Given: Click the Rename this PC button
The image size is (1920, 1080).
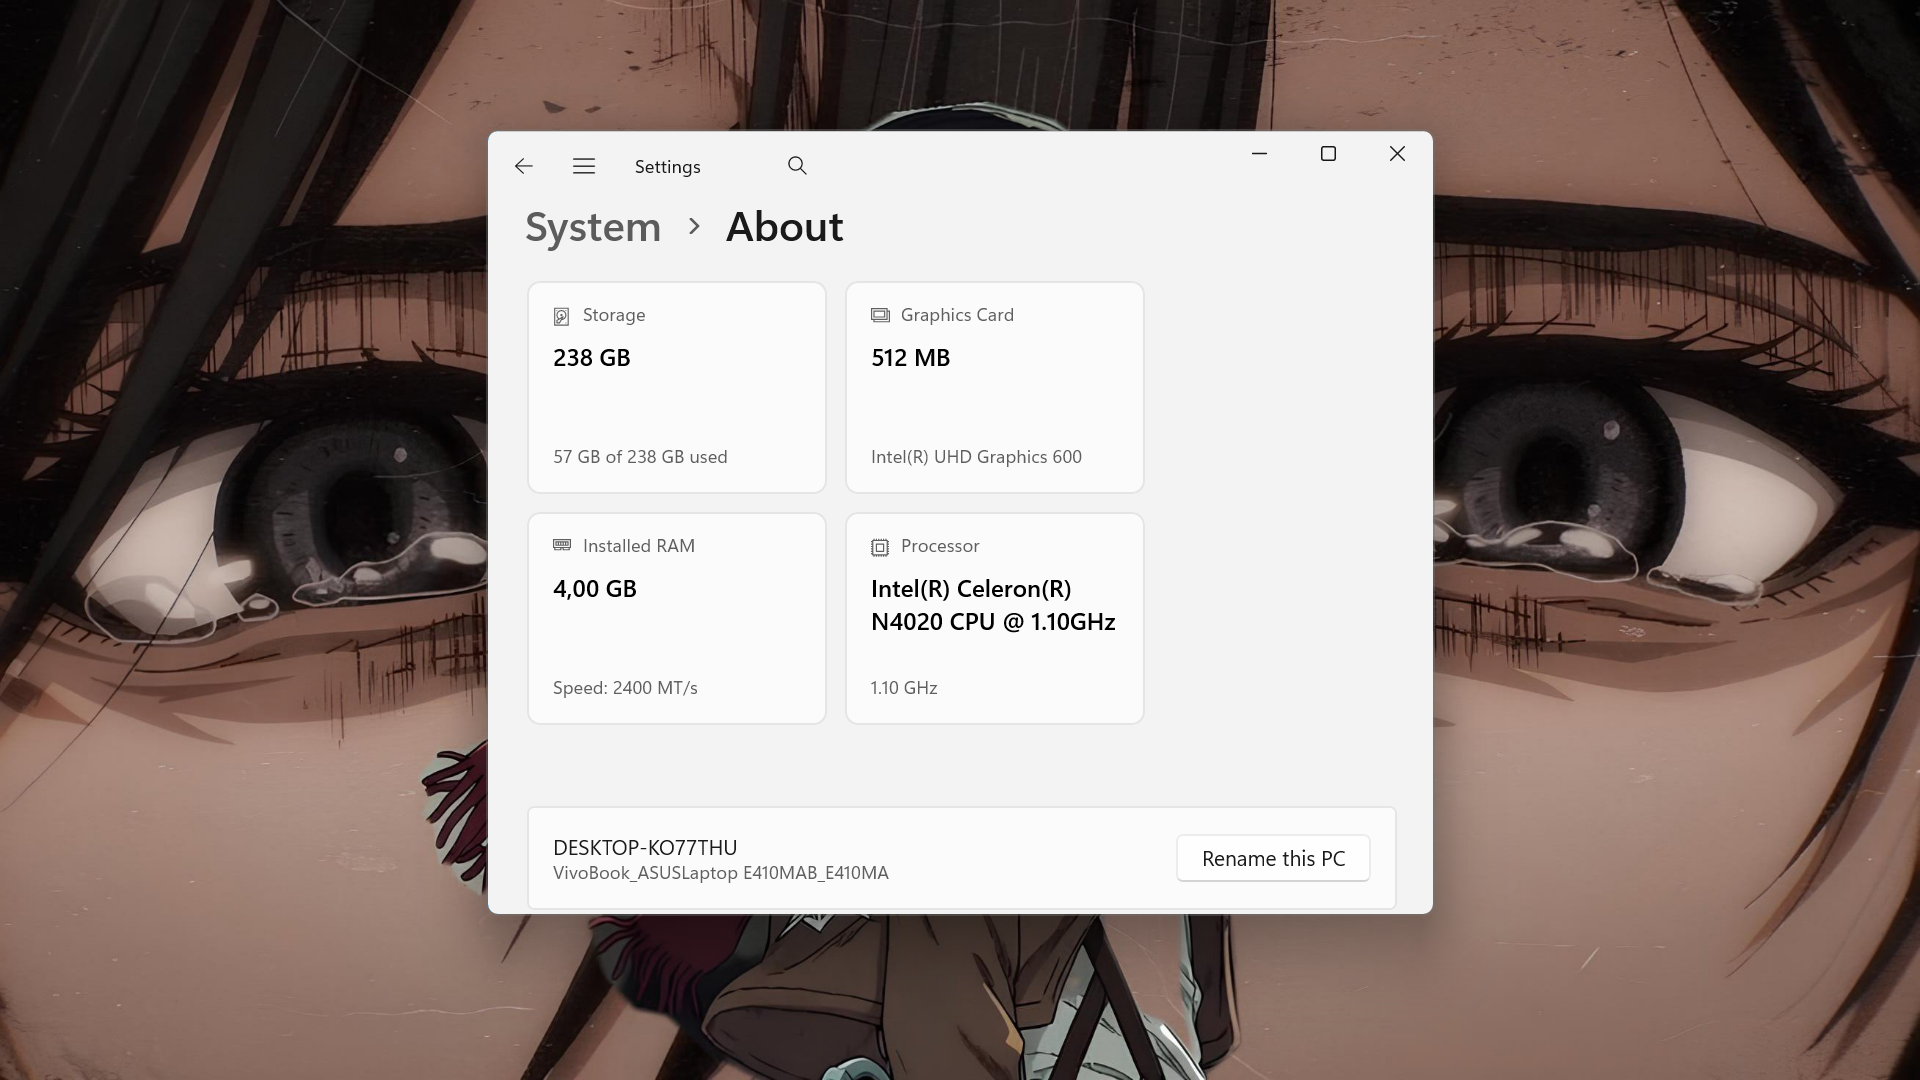Looking at the screenshot, I should [1273, 859].
